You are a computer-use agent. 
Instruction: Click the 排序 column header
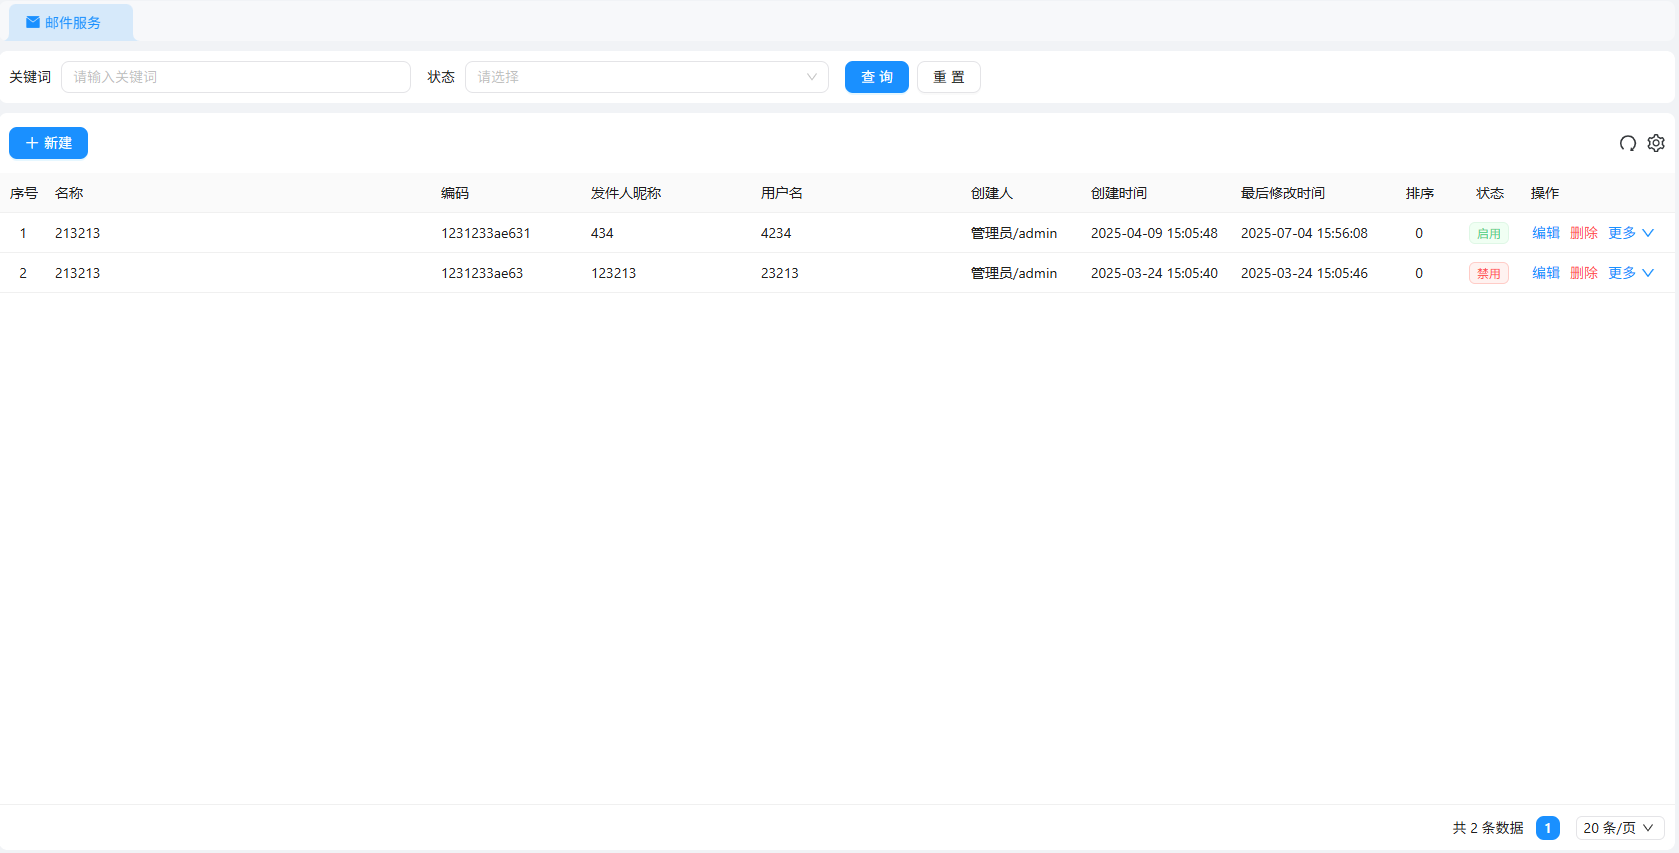[x=1419, y=193]
